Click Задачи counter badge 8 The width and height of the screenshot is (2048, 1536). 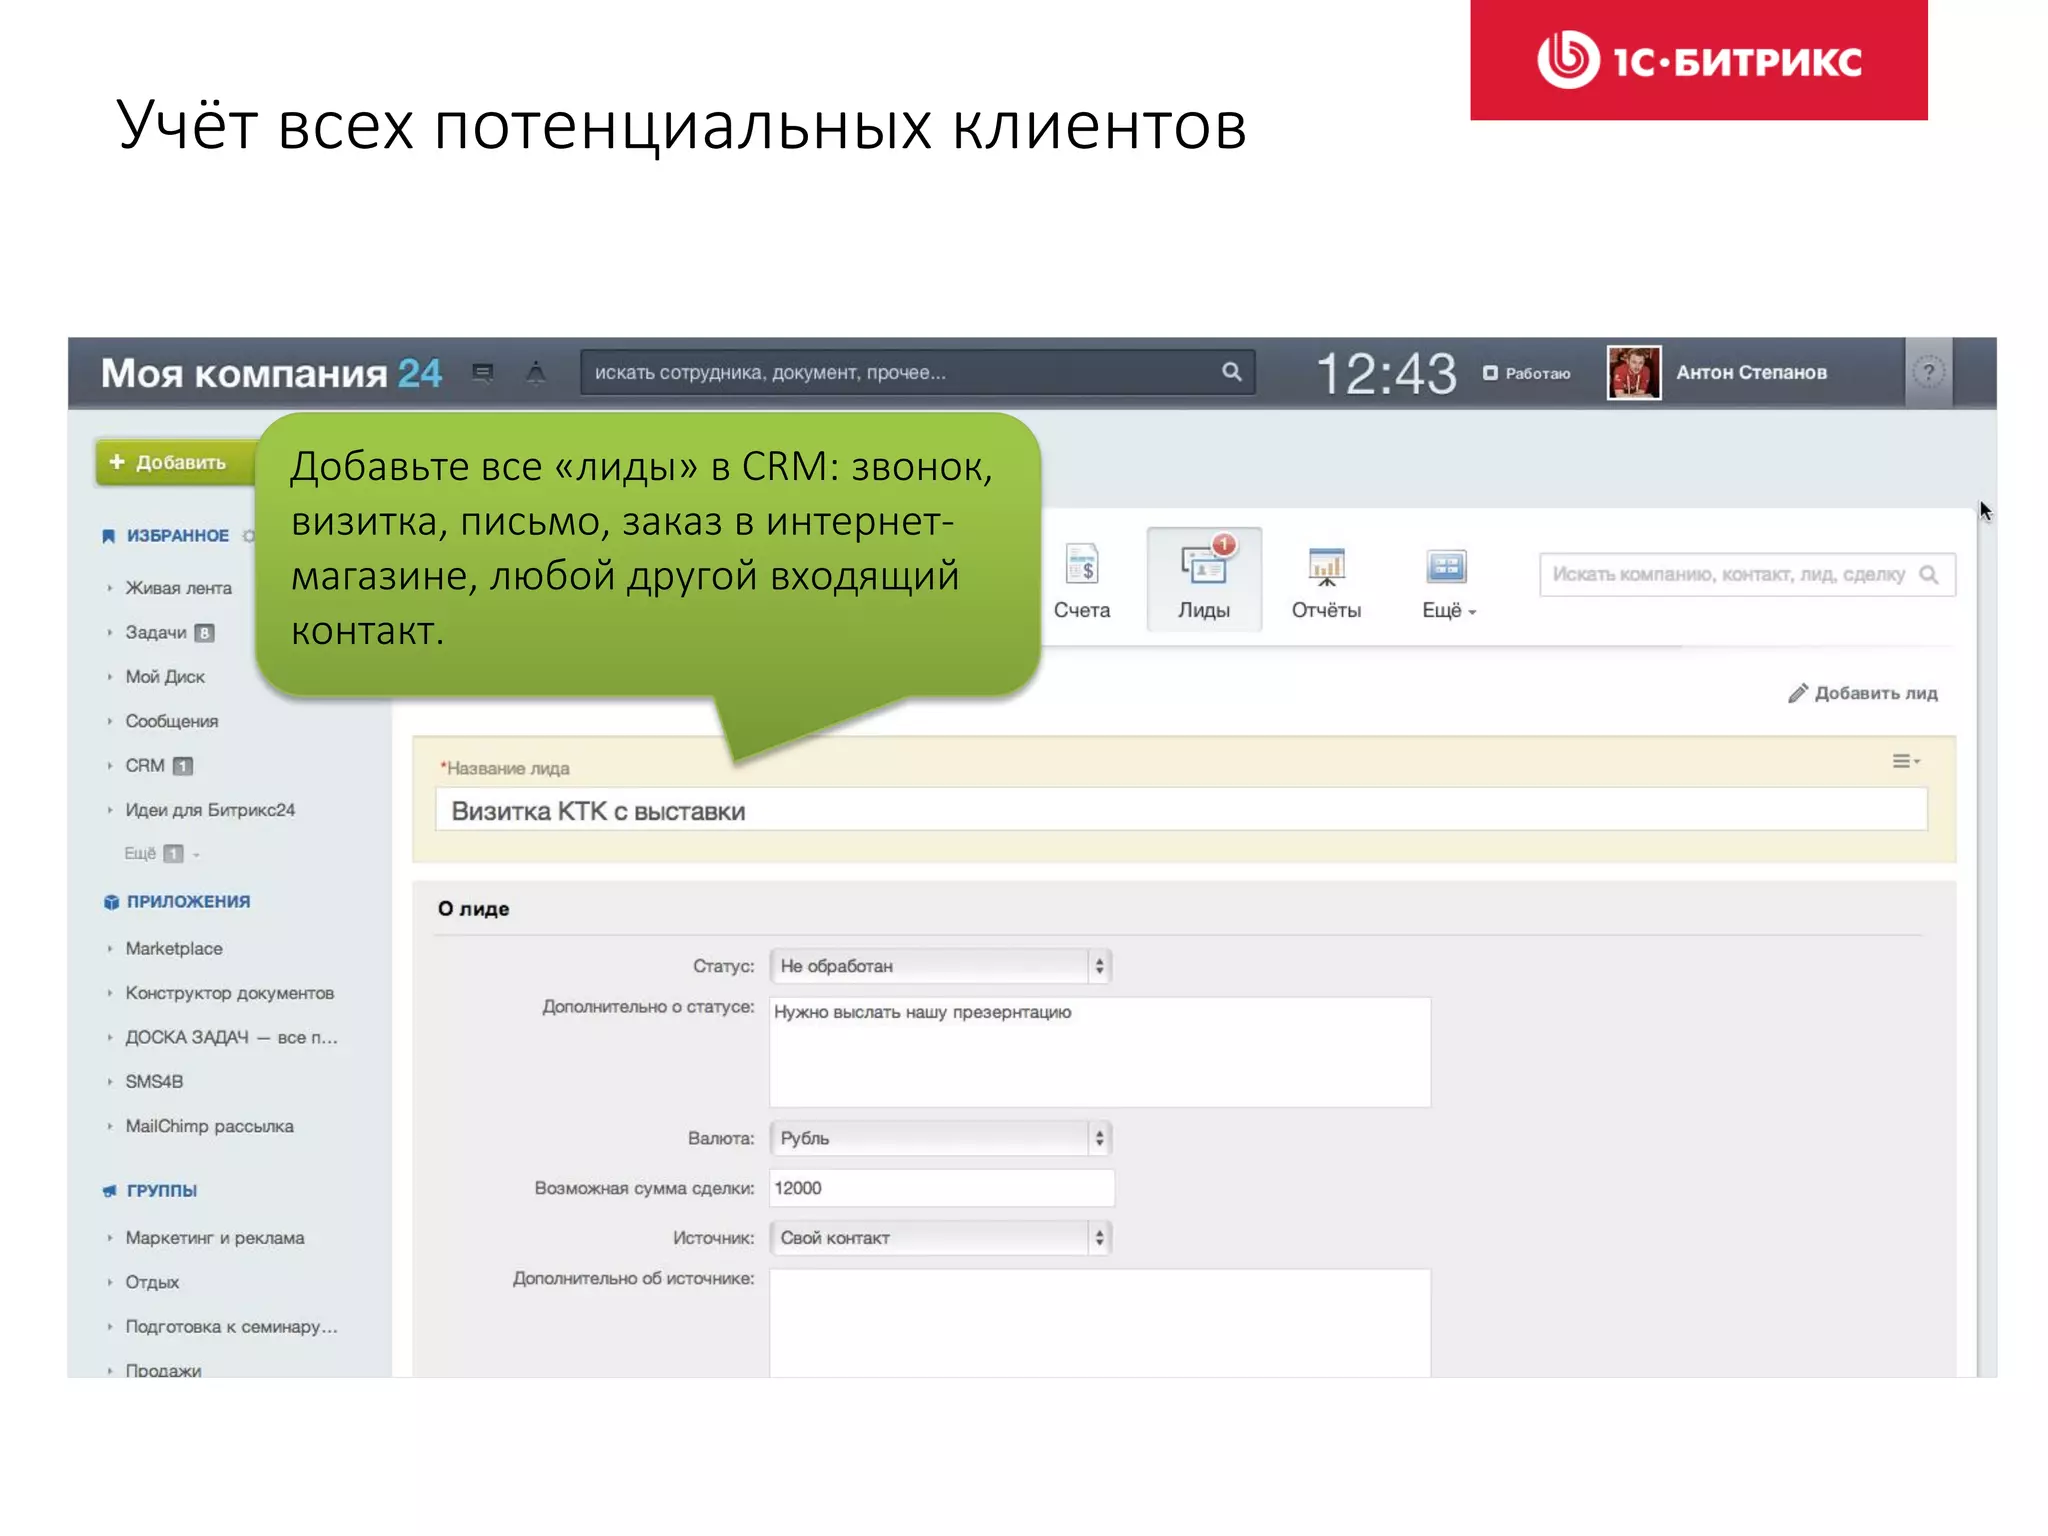(x=204, y=633)
